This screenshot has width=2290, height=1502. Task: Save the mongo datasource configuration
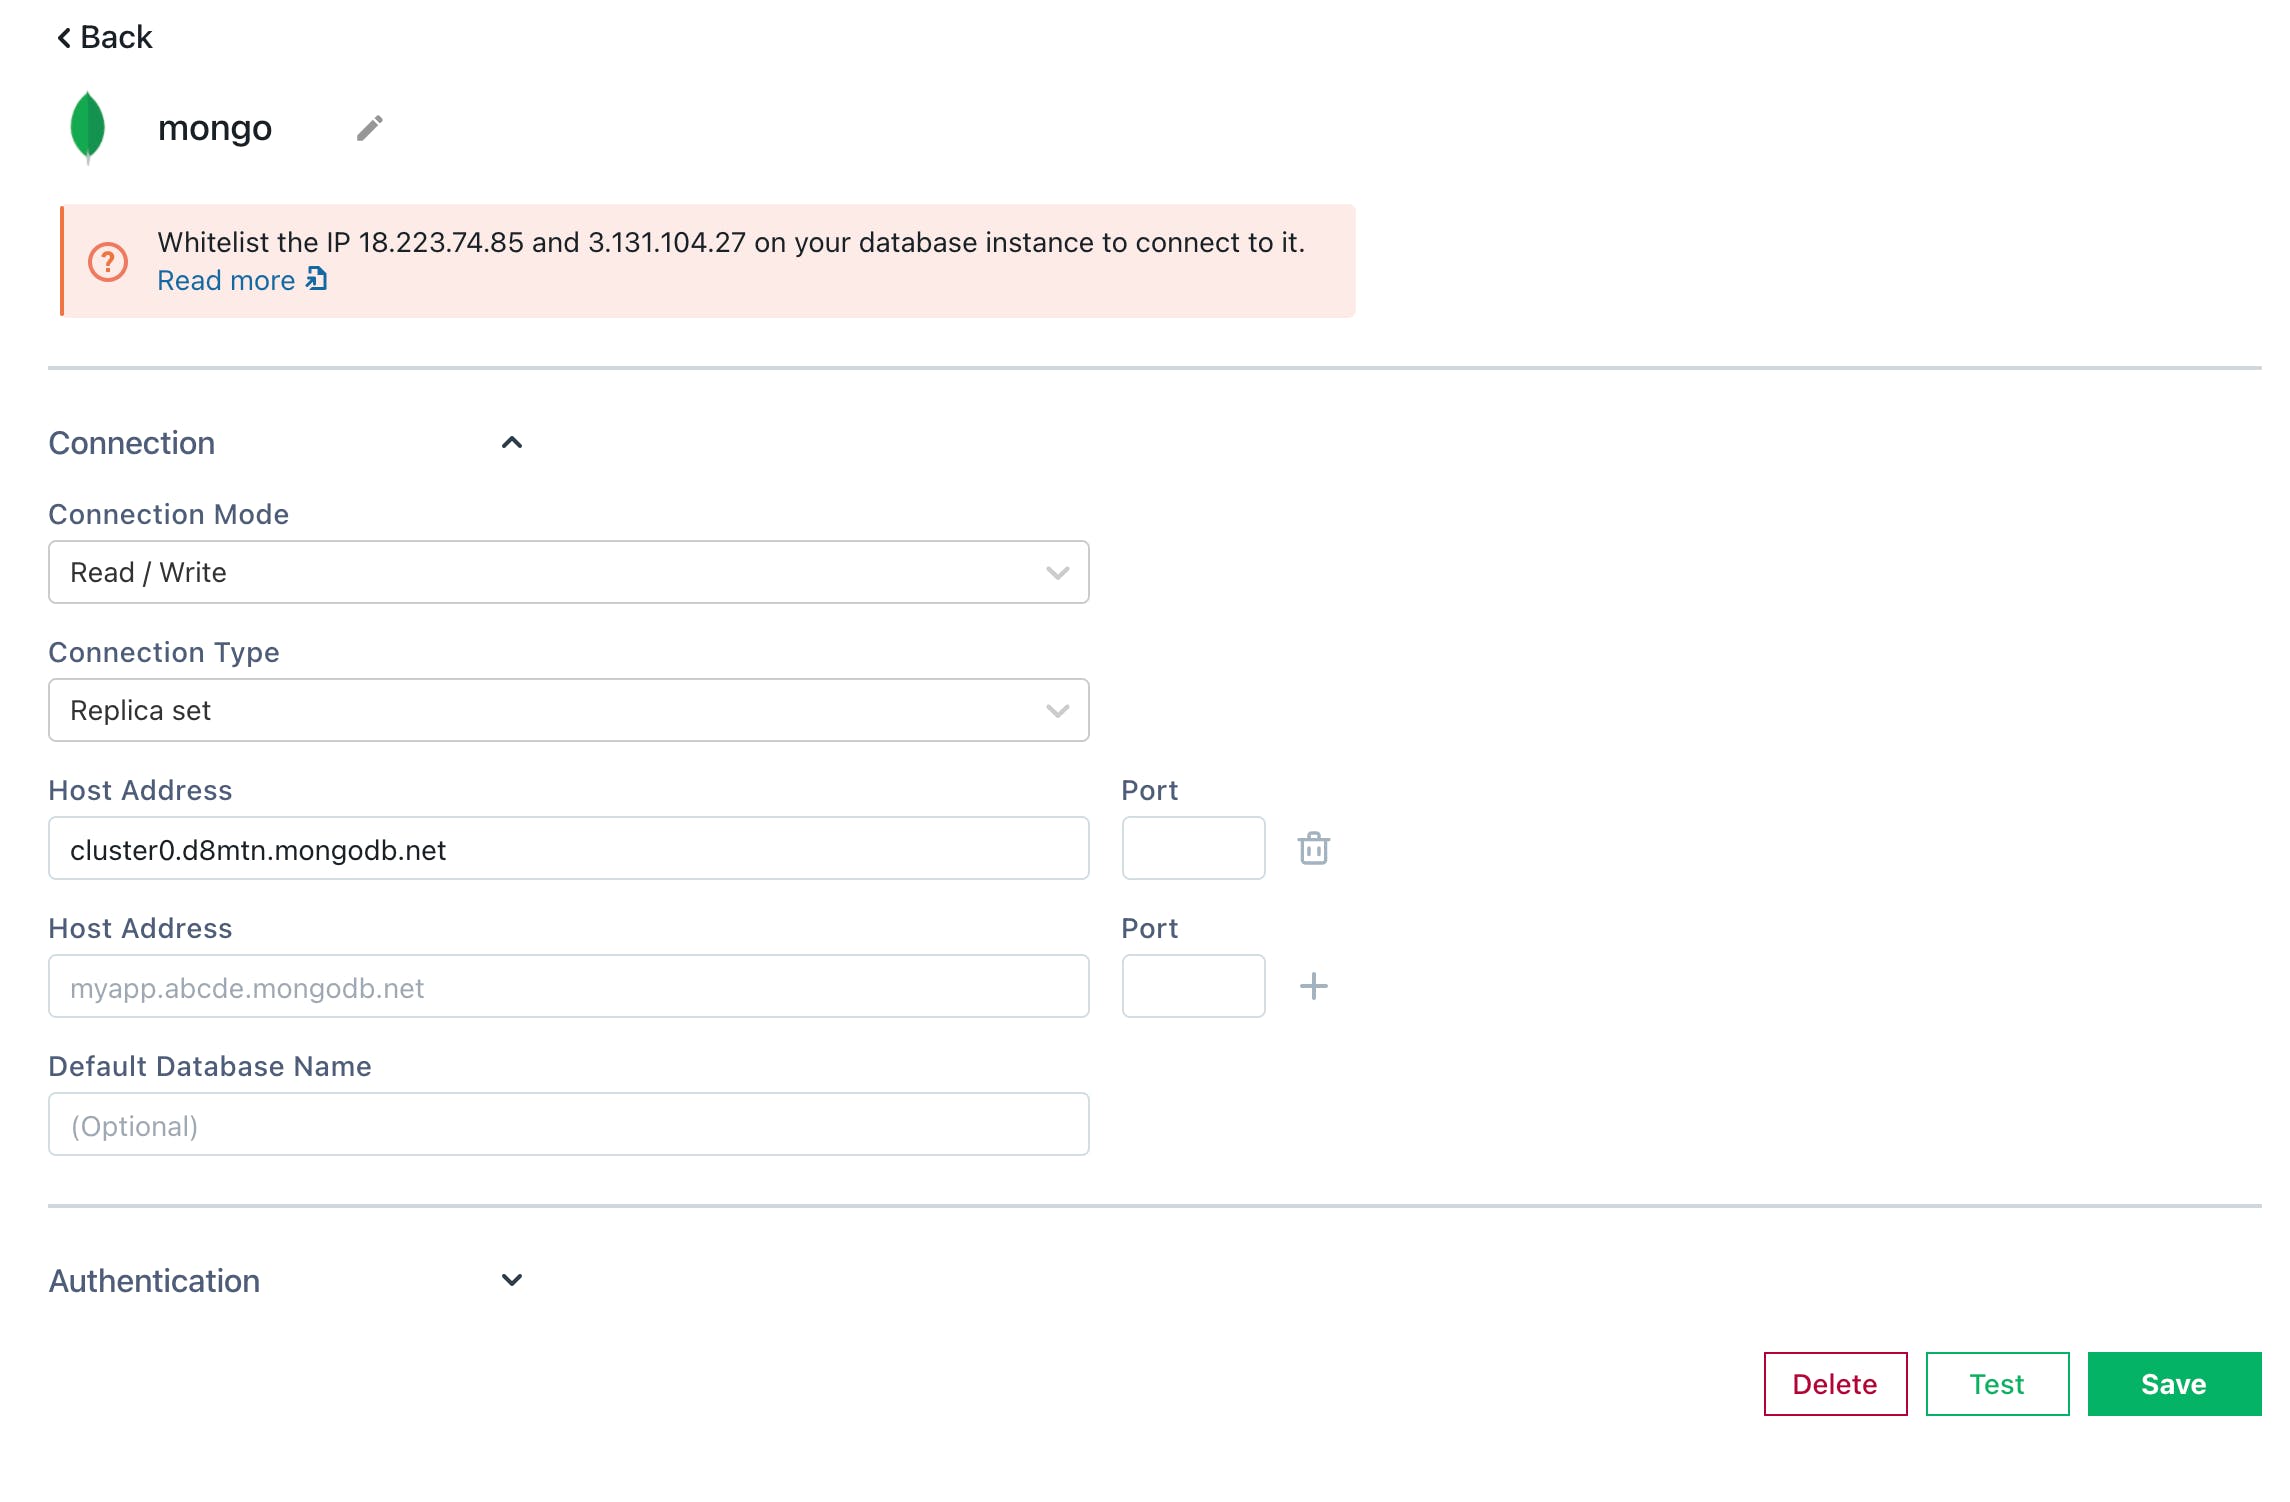(2173, 1384)
